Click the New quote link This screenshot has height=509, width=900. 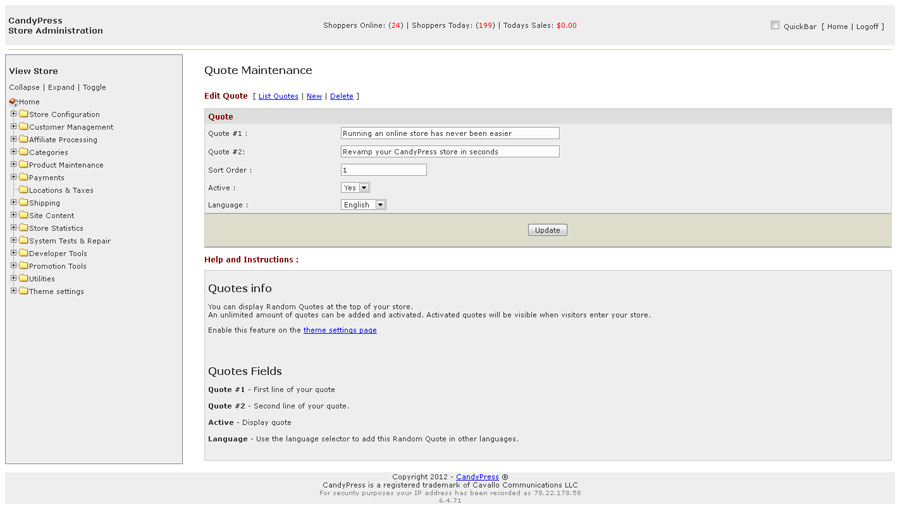[314, 96]
